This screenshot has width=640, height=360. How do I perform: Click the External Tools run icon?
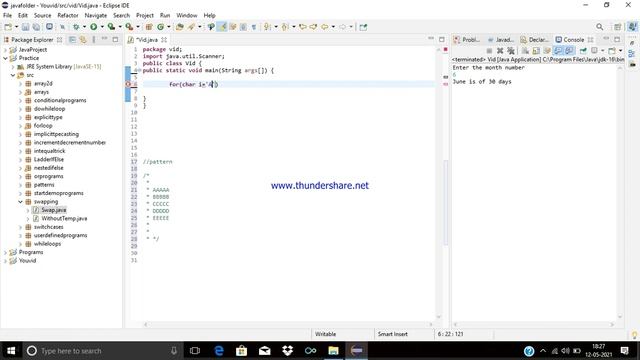(x=129, y=27)
